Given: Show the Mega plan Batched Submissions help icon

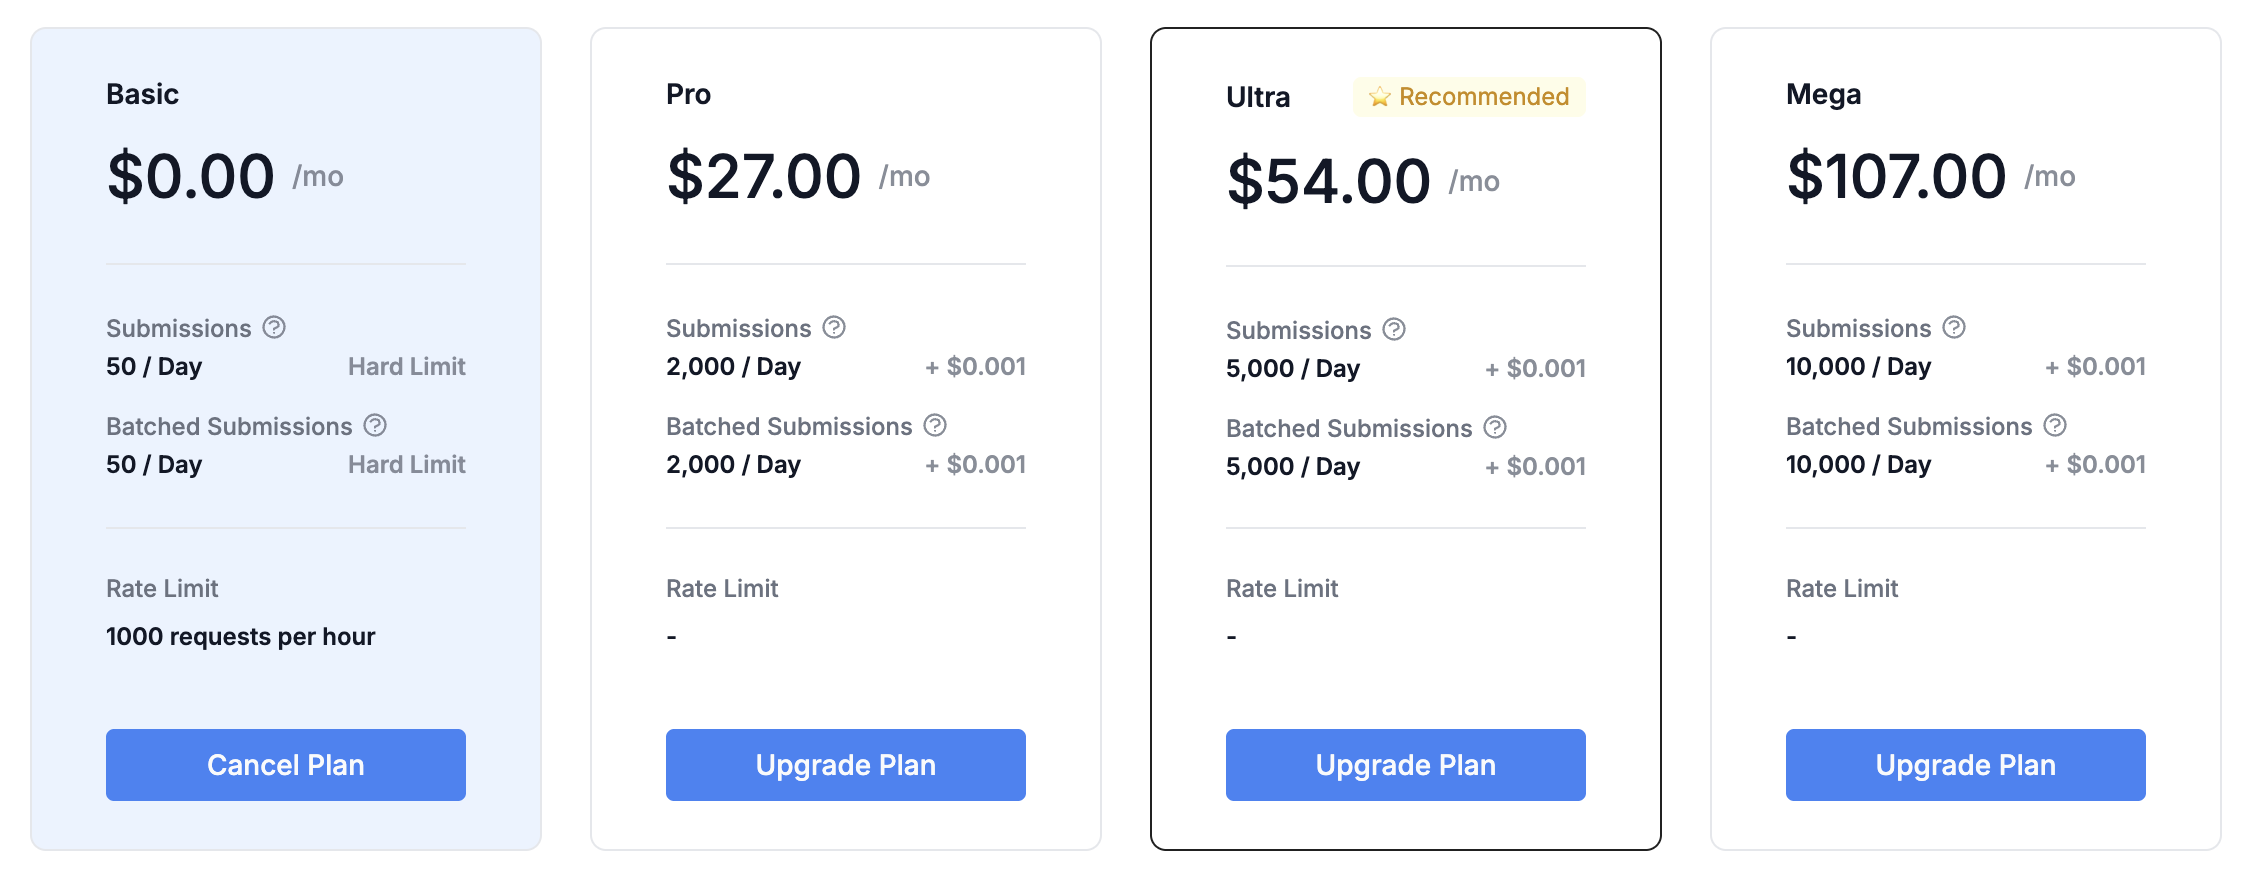Looking at the screenshot, I should point(2055,425).
